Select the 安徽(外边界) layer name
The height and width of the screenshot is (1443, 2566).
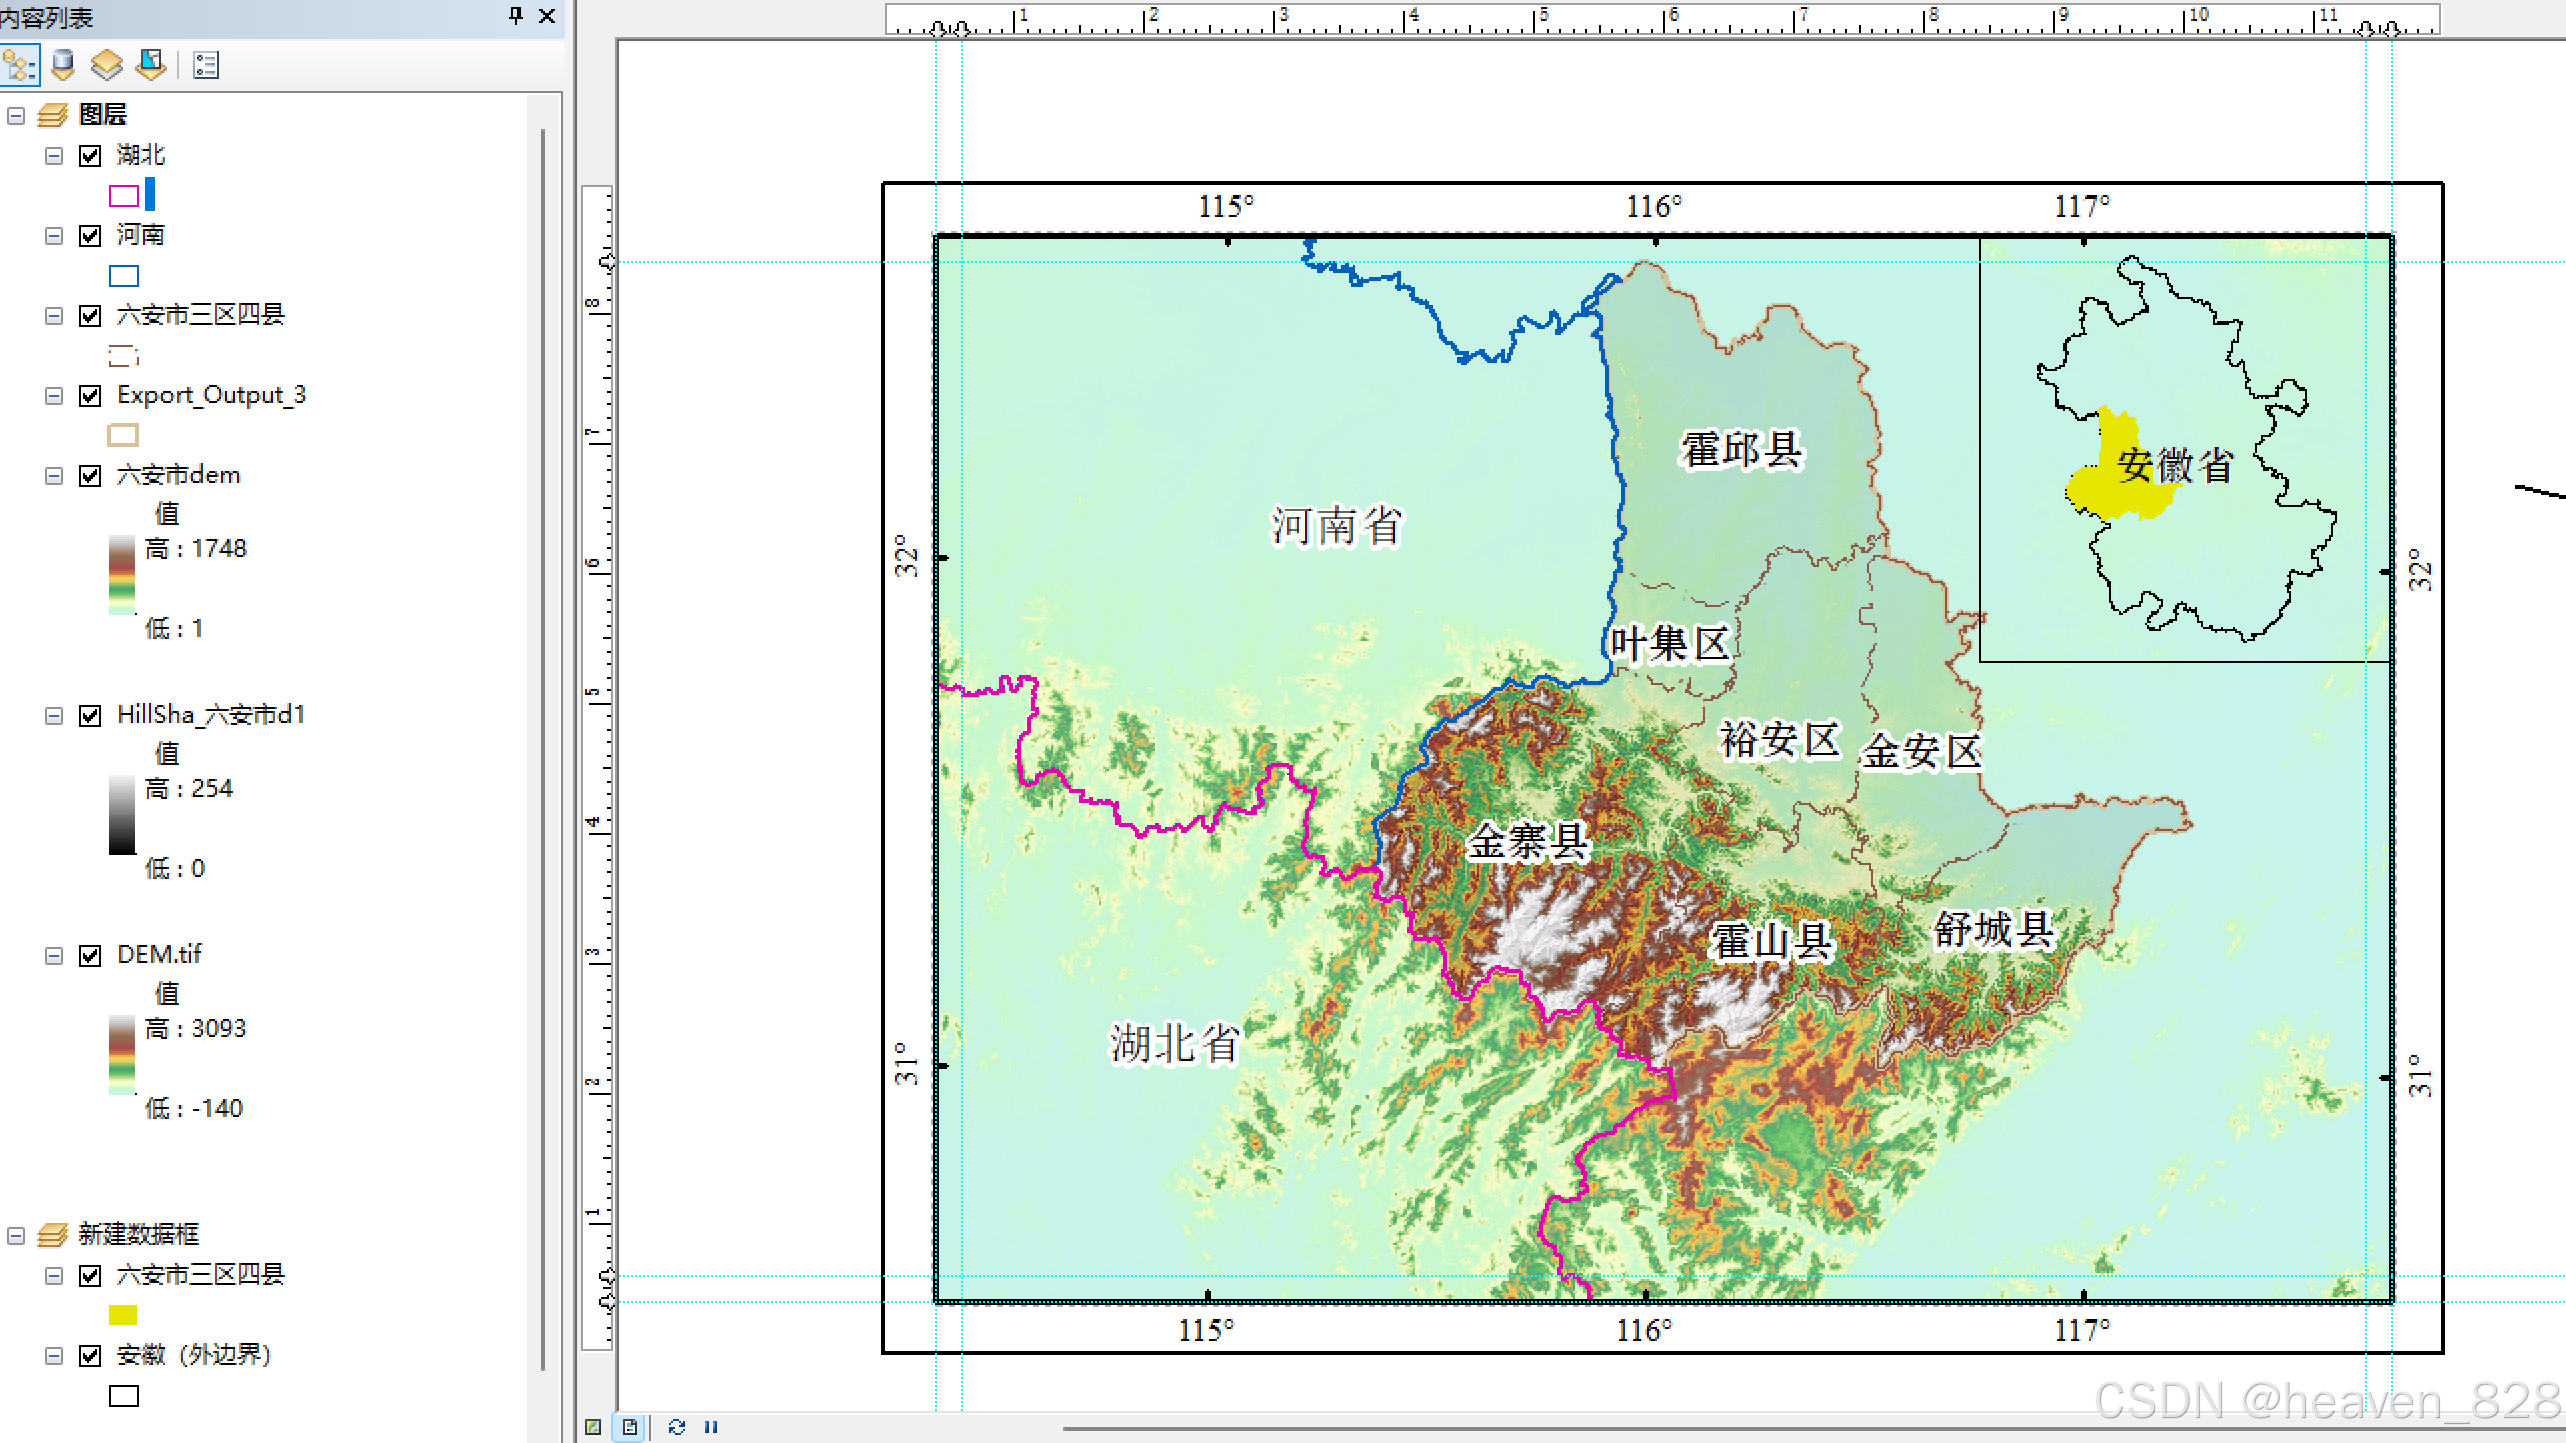pos(193,1355)
